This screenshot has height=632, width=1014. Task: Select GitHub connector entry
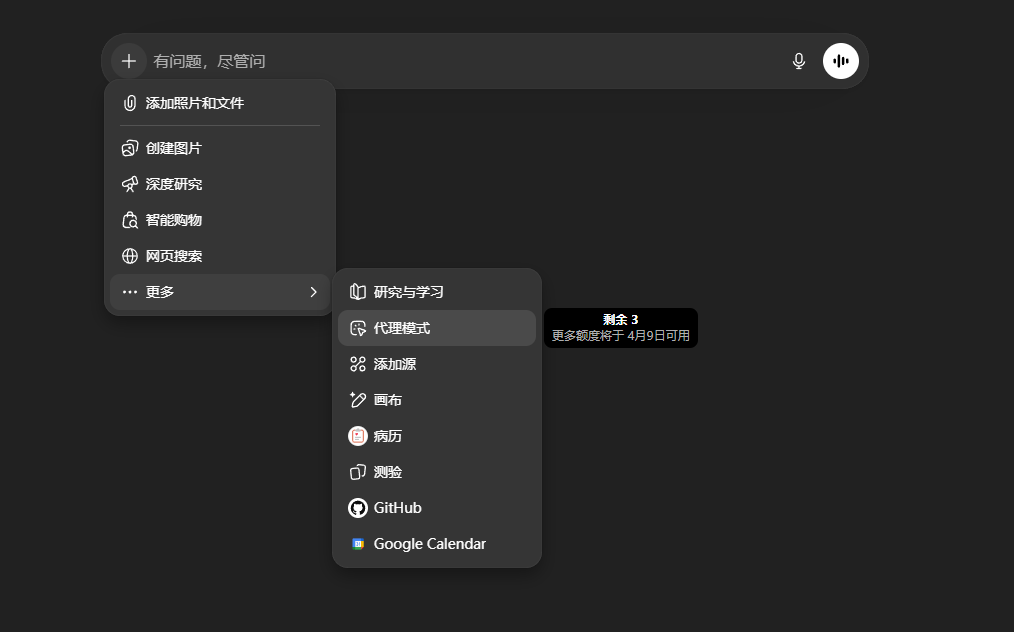coord(437,508)
